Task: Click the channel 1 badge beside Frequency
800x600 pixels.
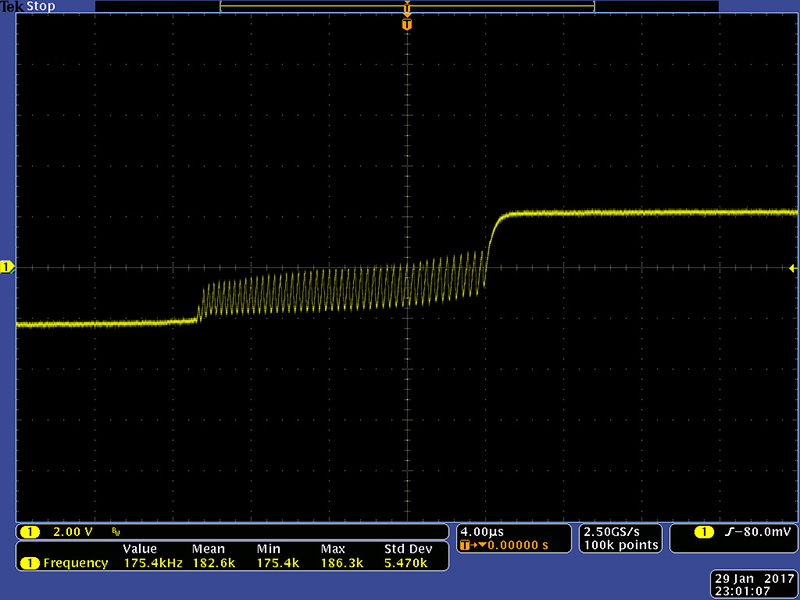Action: 30,563
